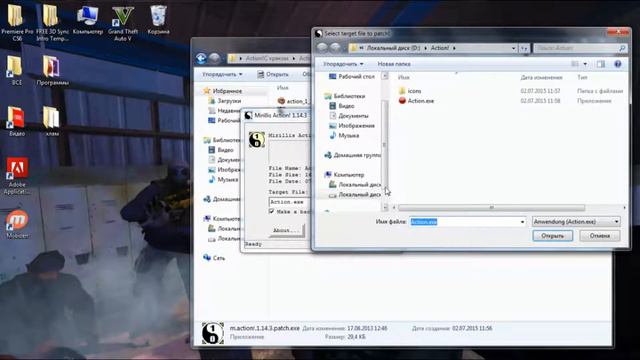The image size is (640, 360).
Task: Click Локальный диск (D:) breadcrumb segment
Action: click(393, 48)
